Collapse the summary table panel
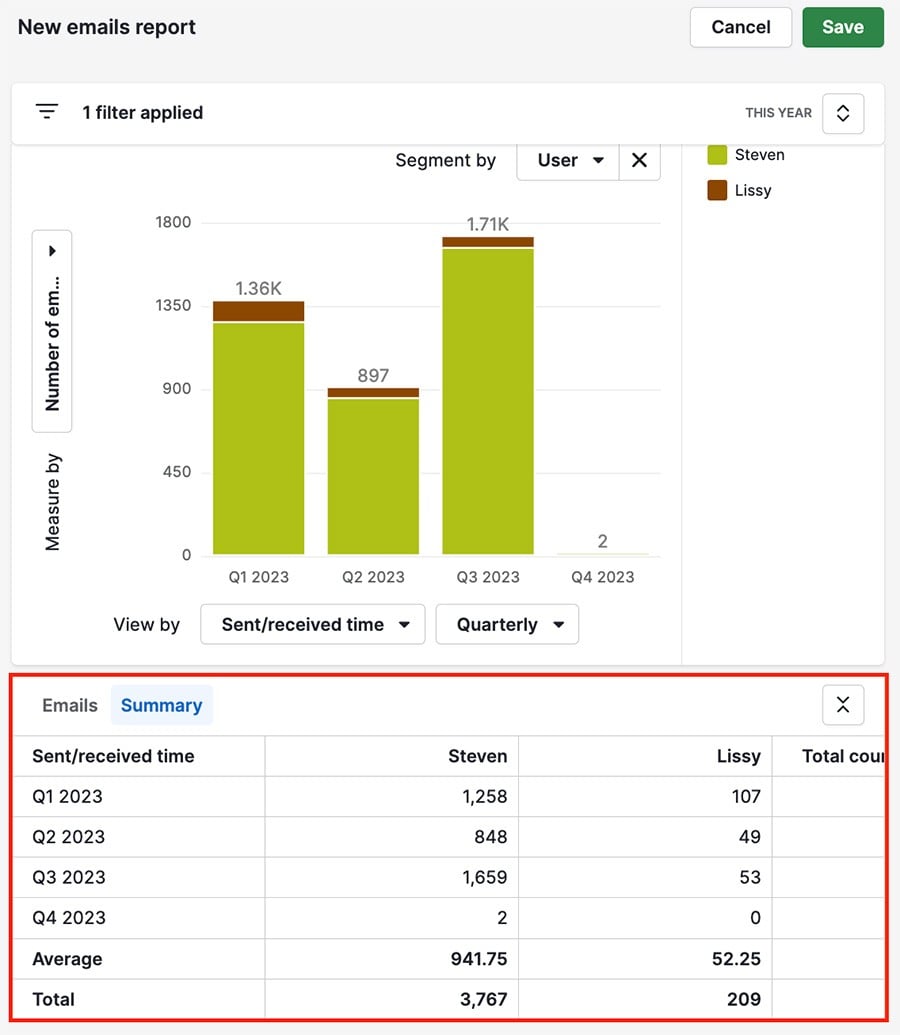 tap(842, 705)
